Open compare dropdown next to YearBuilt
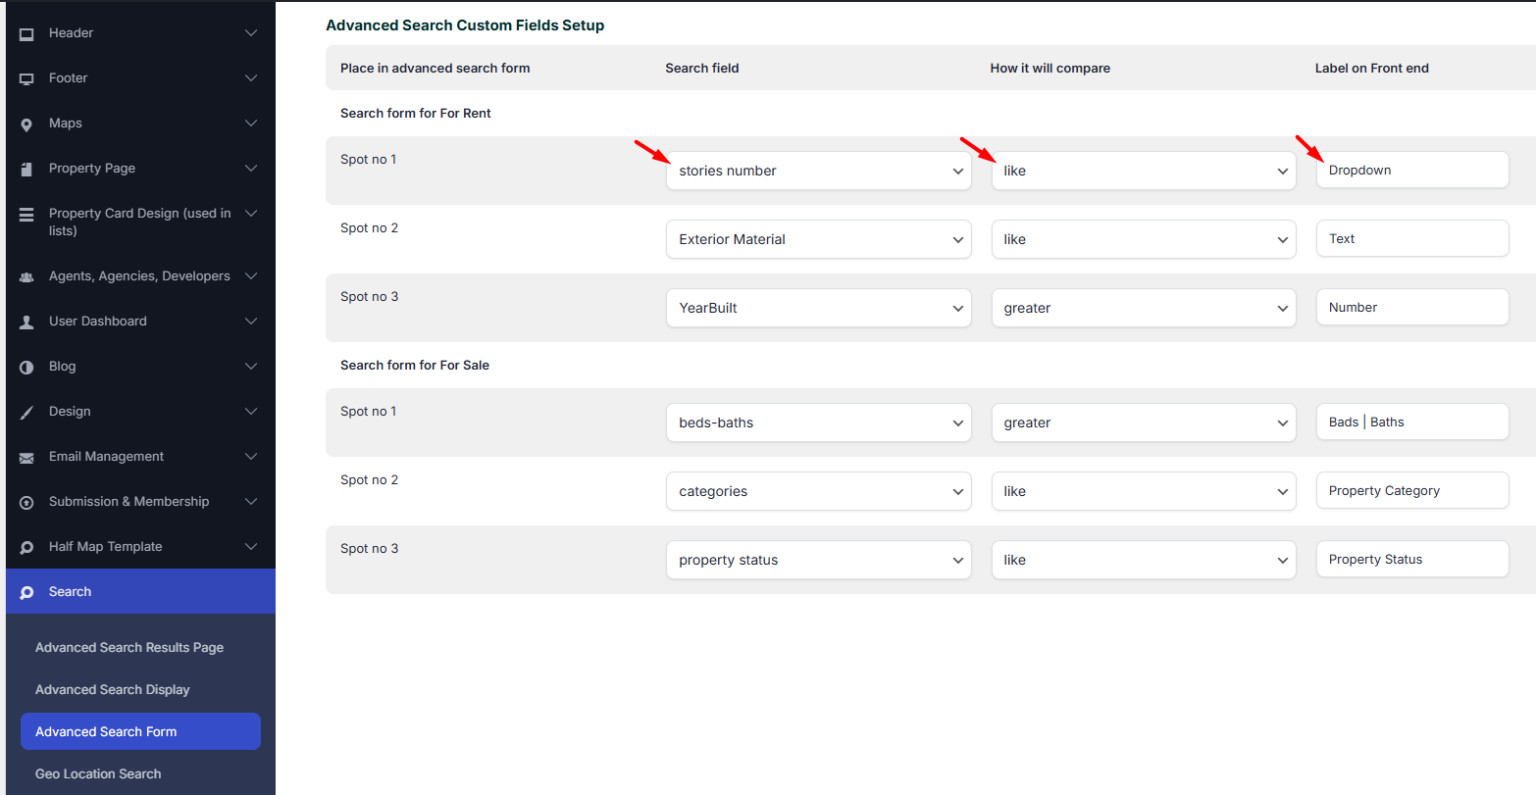Image resolution: width=1536 pixels, height=795 pixels. click(x=1144, y=308)
